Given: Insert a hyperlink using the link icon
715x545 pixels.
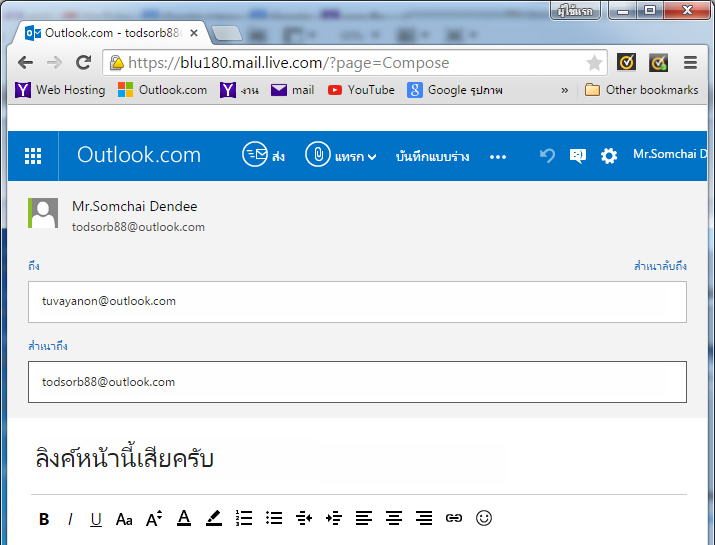Looking at the screenshot, I should [454, 518].
